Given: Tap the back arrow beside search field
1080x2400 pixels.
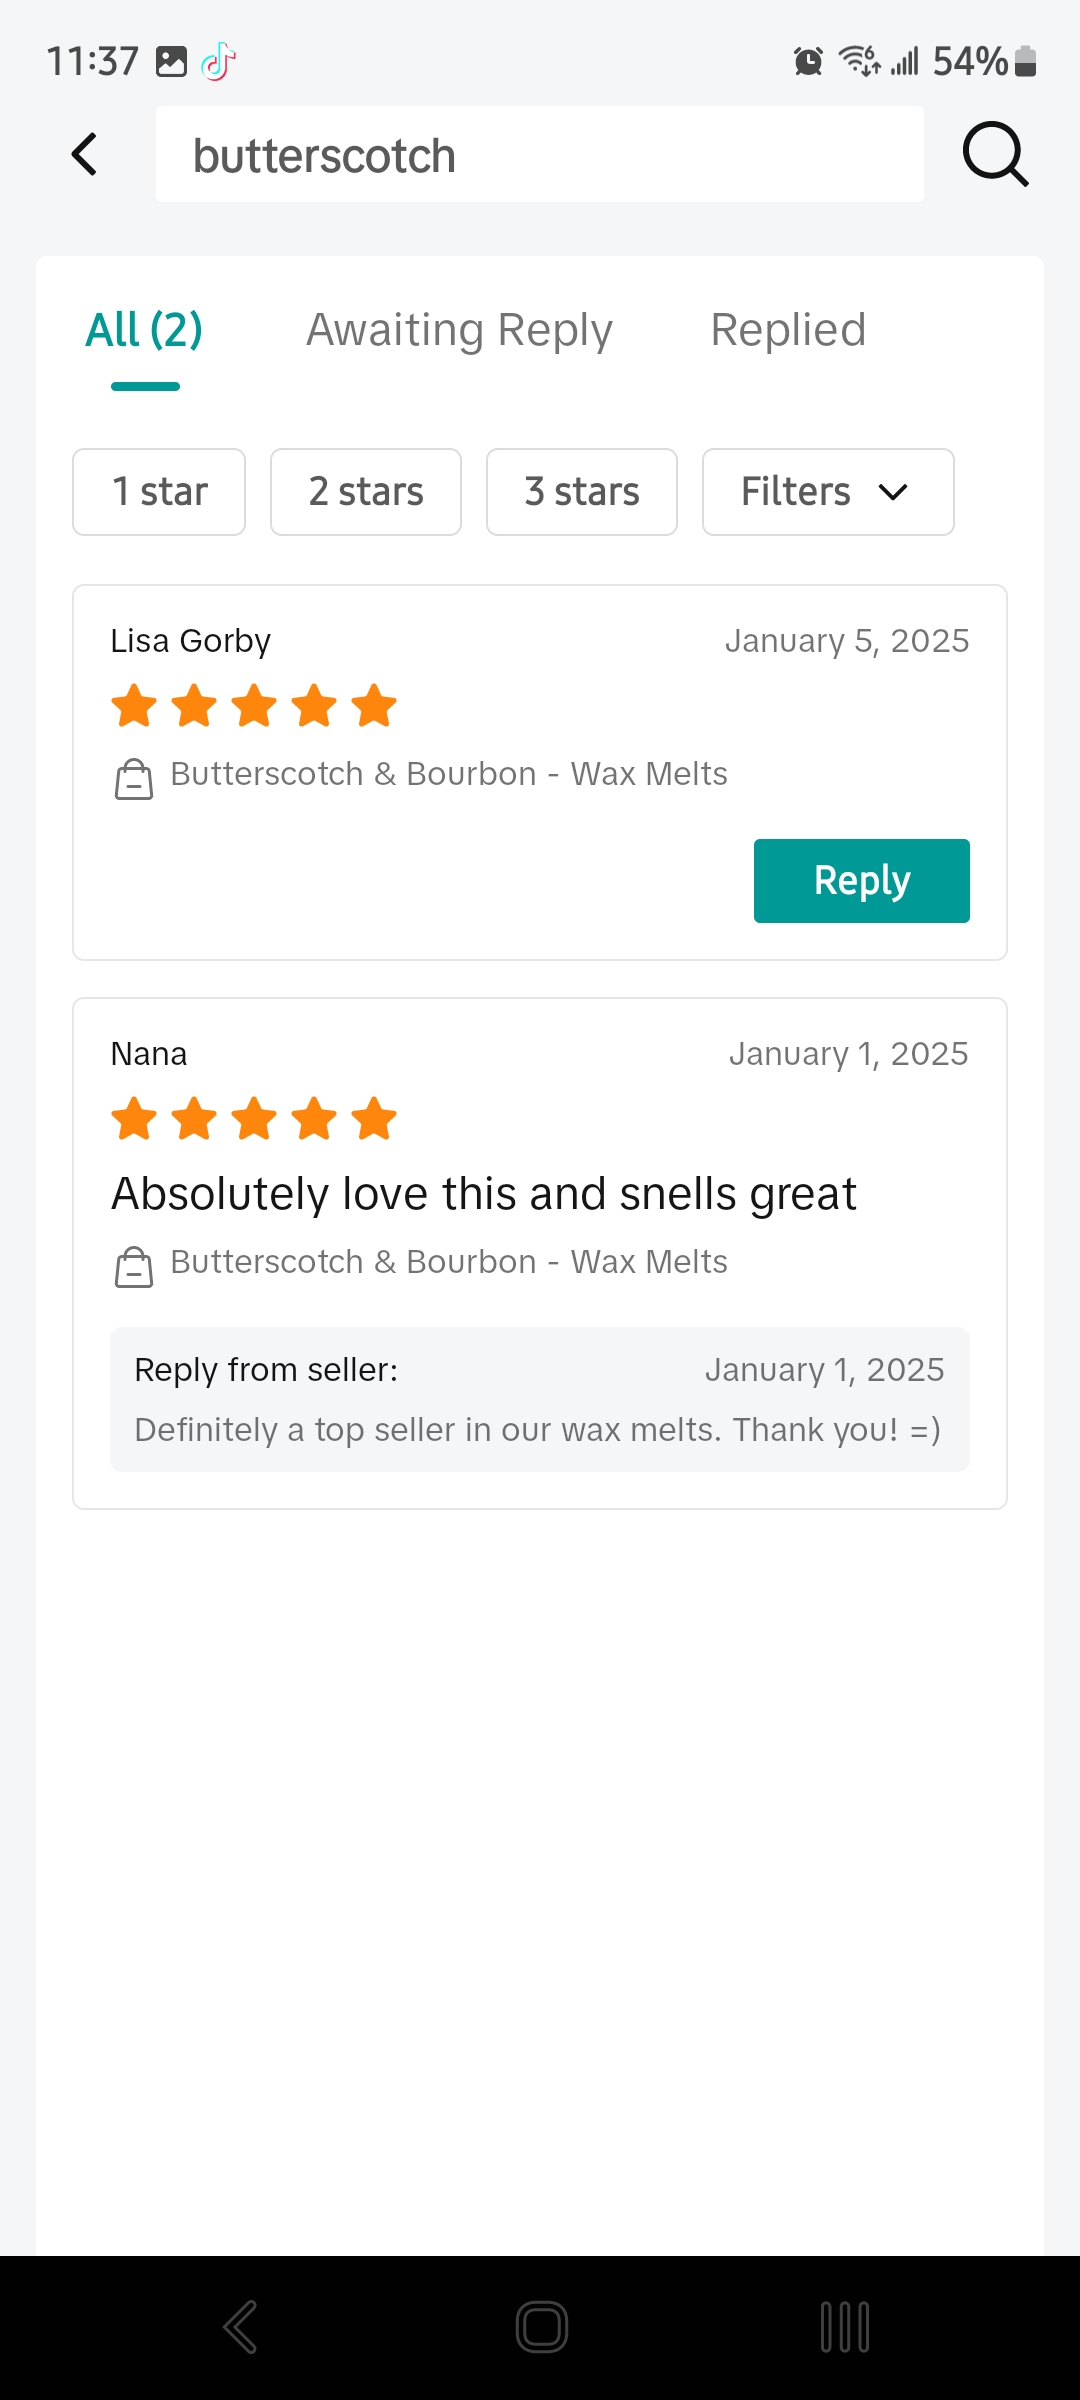Looking at the screenshot, I should tap(85, 155).
